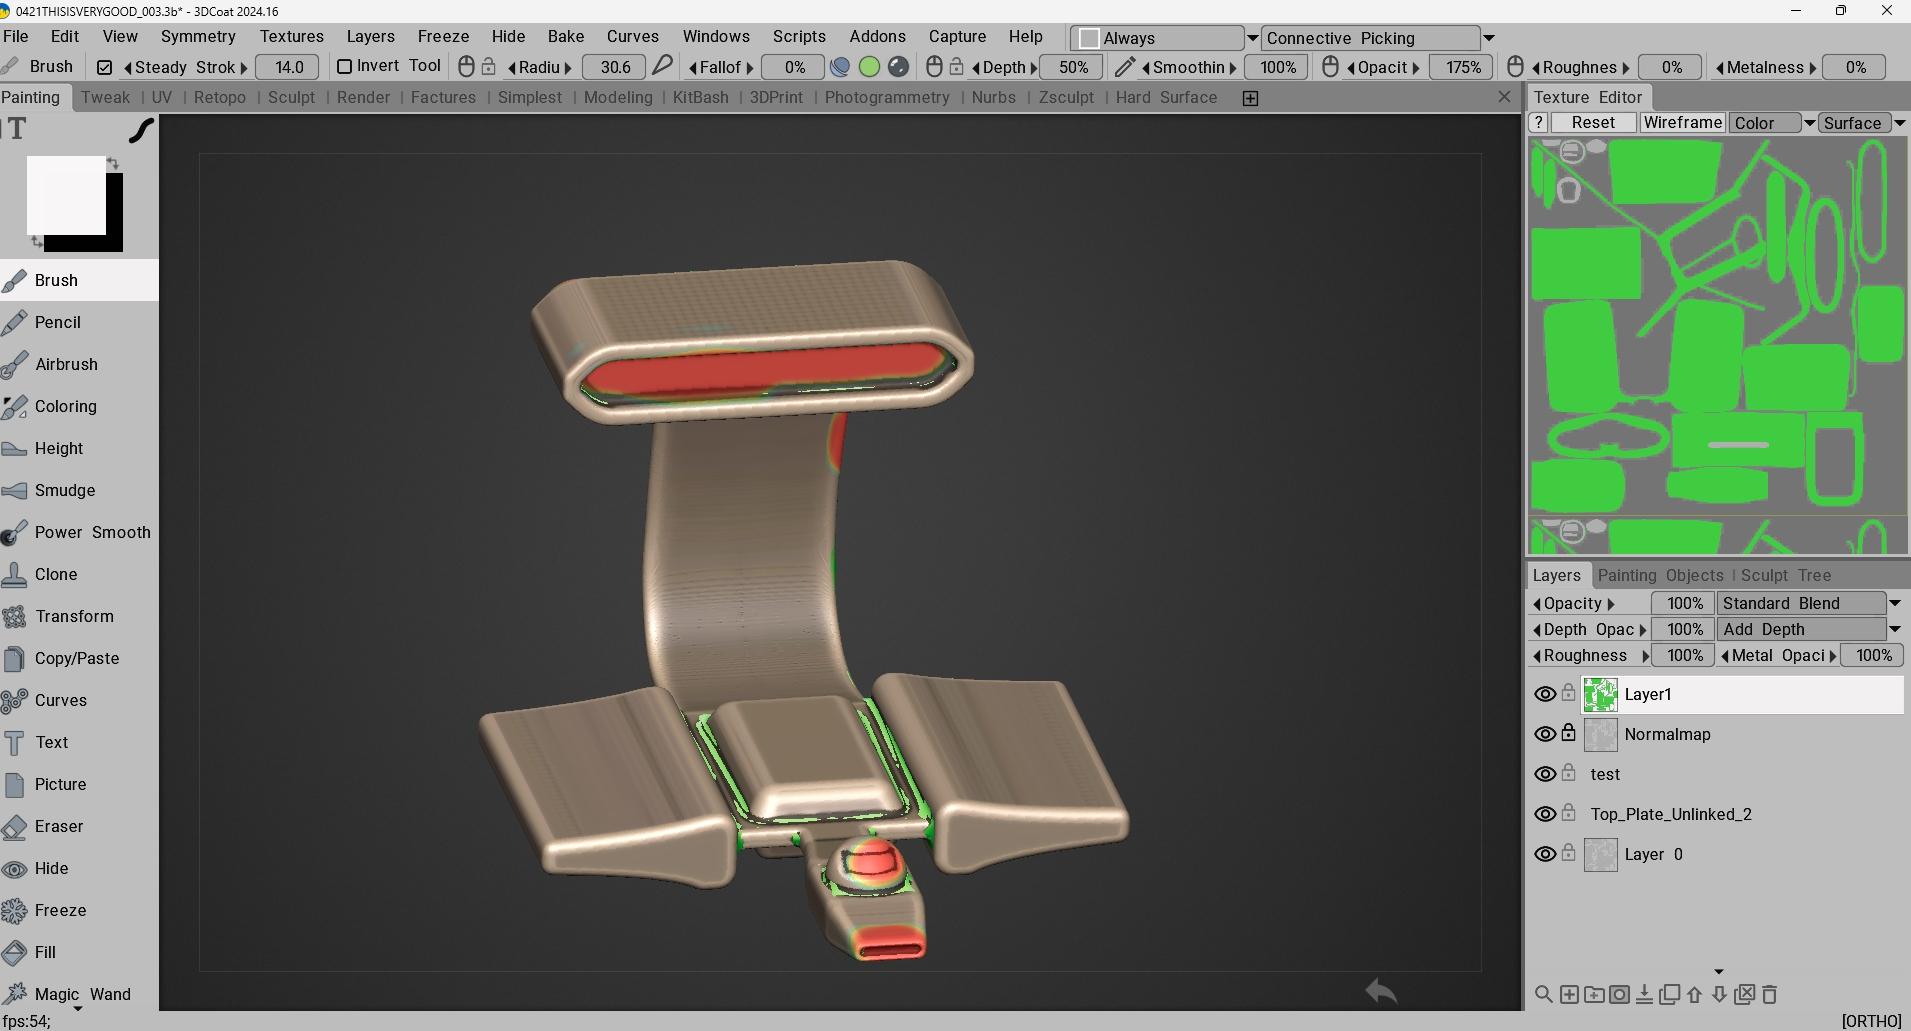Viewport: 1911px width, 1031px height.
Task: Move layer up with arrow icon
Action: tap(1694, 994)
